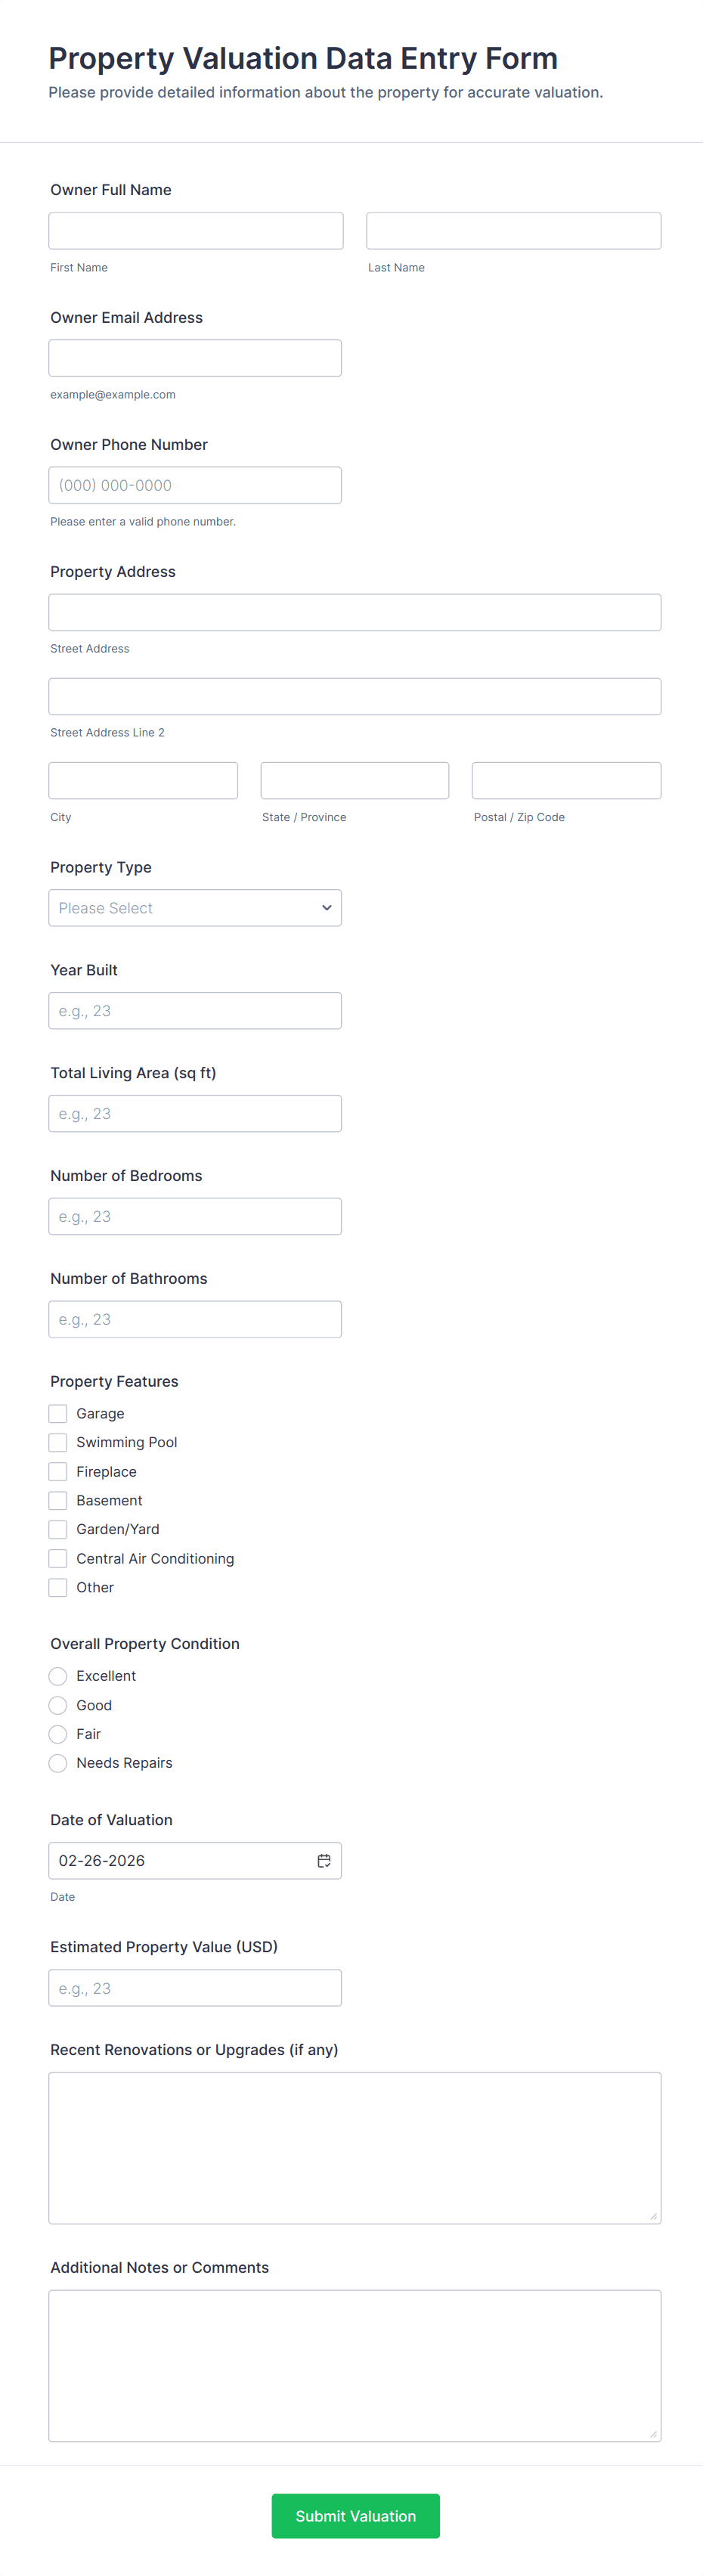Click the Estimated Property Value field
703x2576 pixels.
pyautogui.click(x=195, y=1988)
